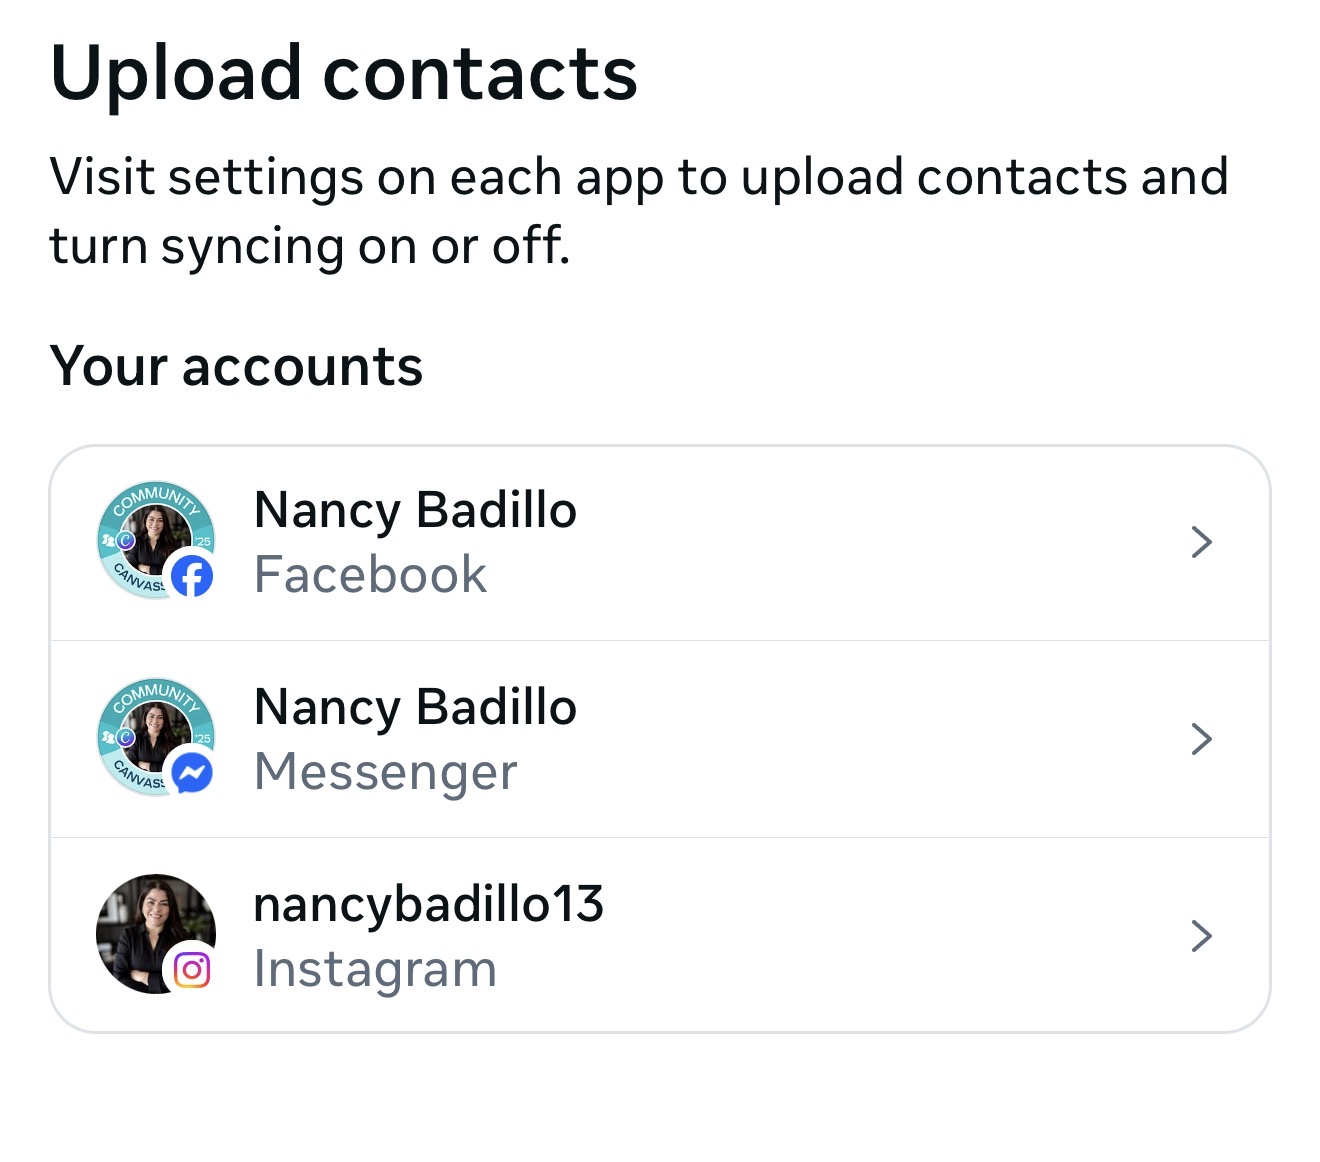This screenshot has width=1320, height=1162.
Task: Click the Instagram logo badge on the avatar
Action: point(192,970)
